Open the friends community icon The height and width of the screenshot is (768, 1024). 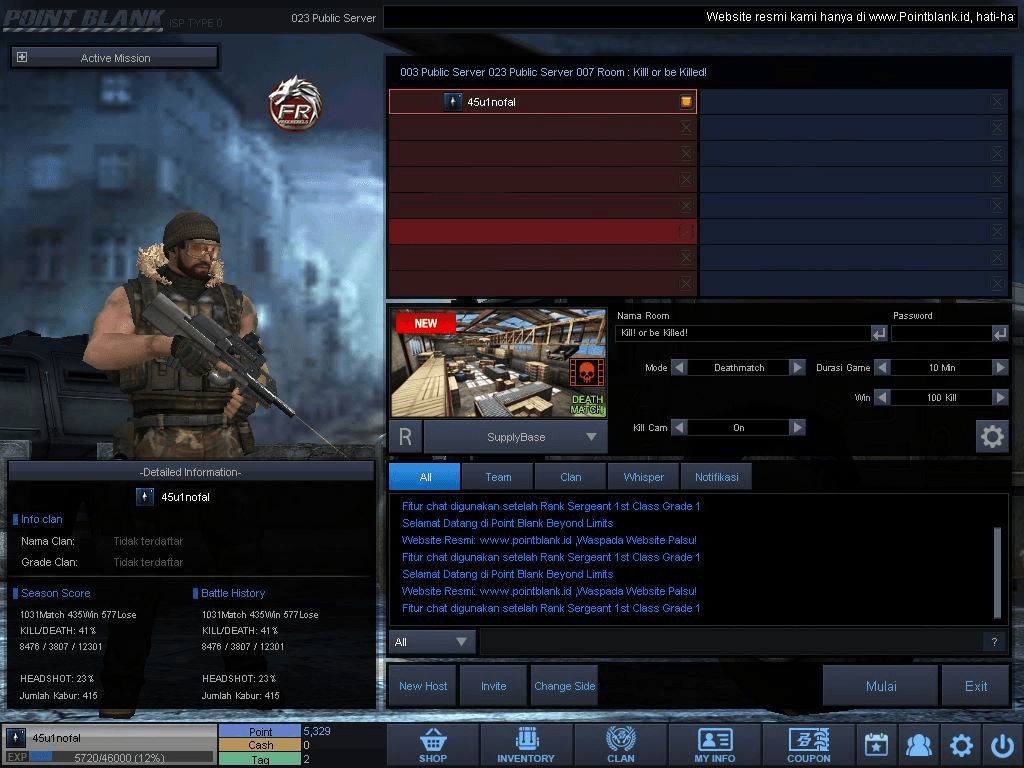coord(918,745)
